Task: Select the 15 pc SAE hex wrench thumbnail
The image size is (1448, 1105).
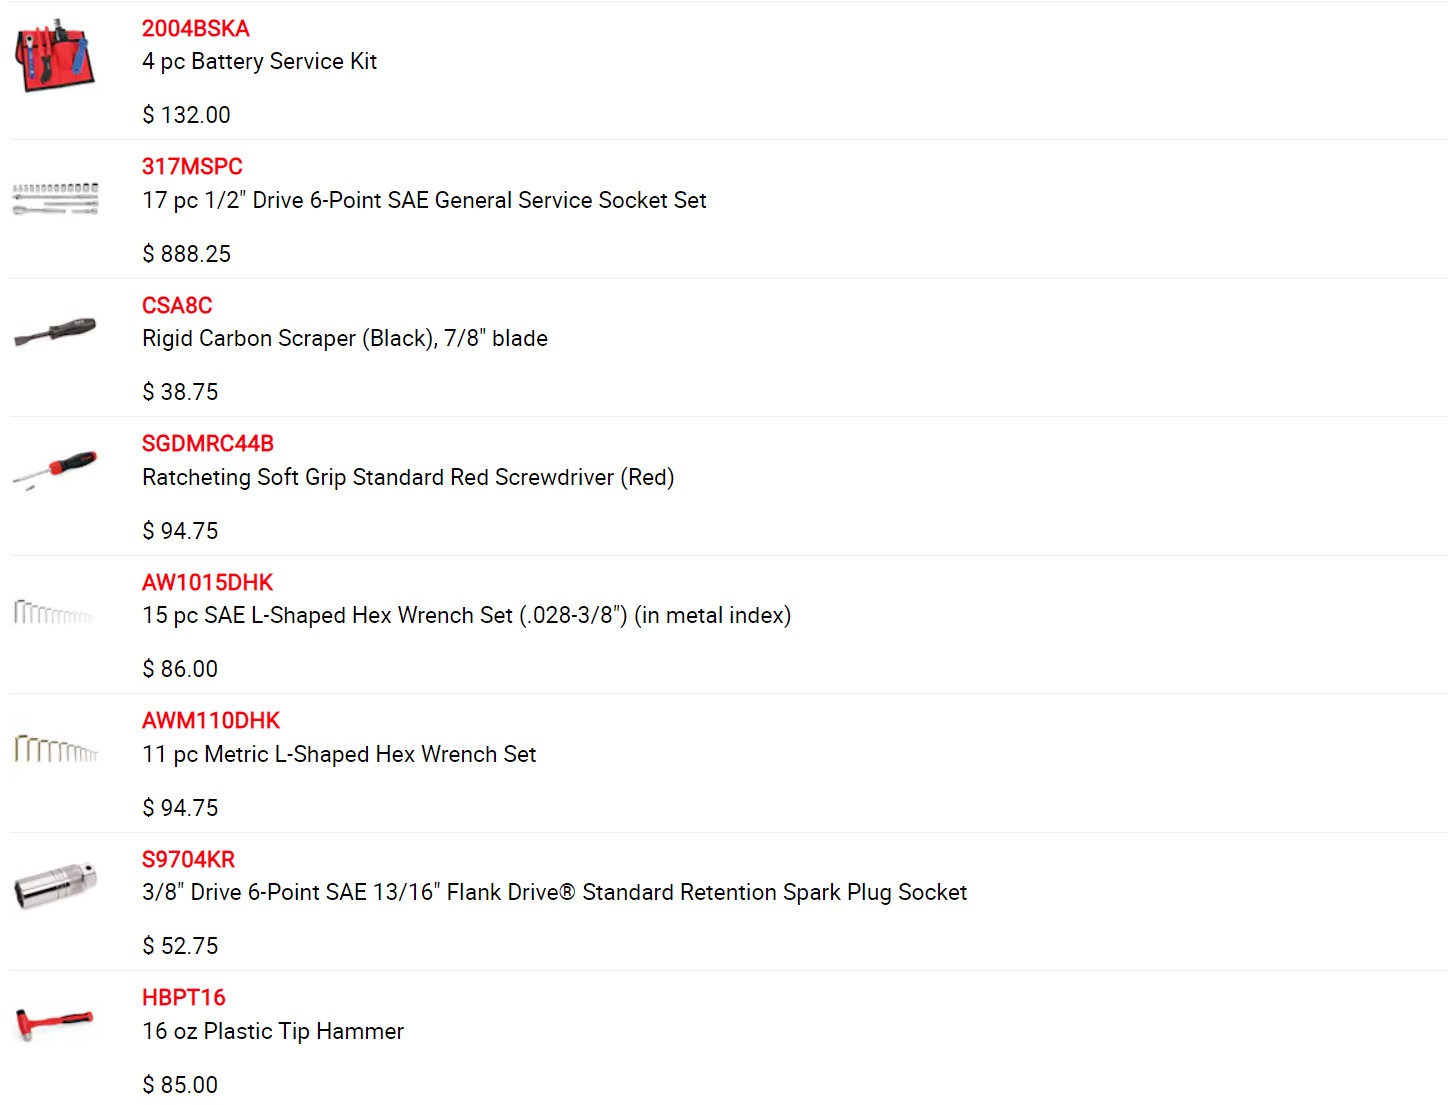Action: (x=55, y=611)
